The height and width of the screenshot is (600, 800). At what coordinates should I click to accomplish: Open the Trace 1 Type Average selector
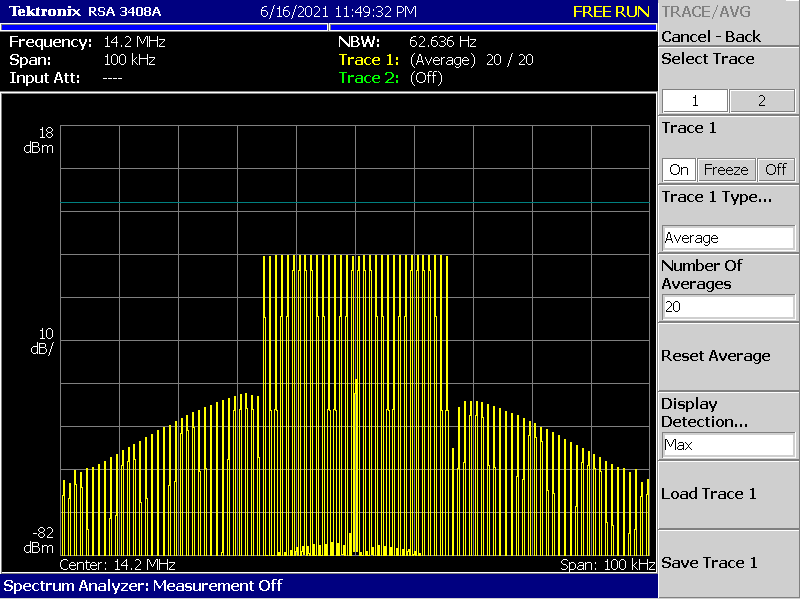click(x=728, y=238)
